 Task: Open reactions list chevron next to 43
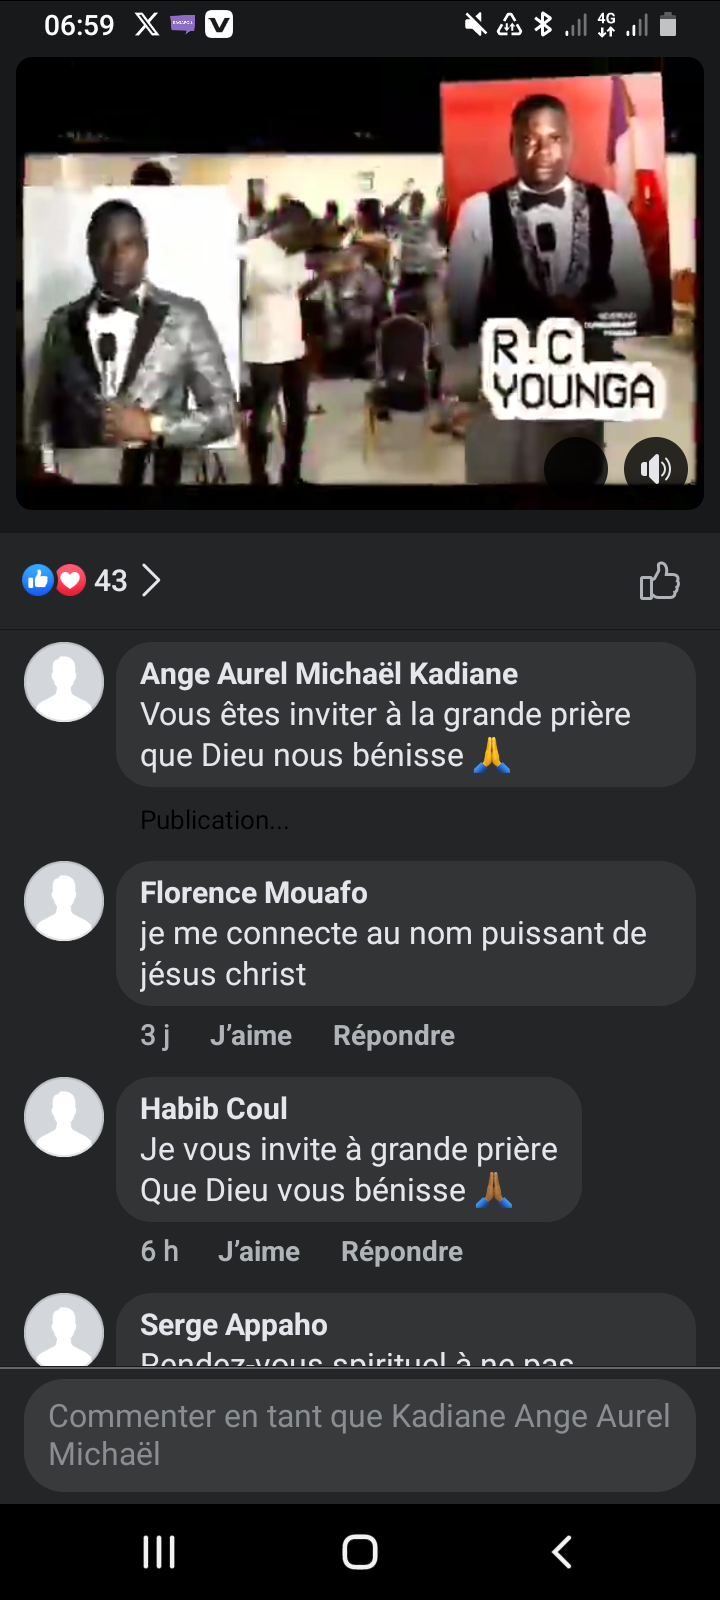(151, 580)
